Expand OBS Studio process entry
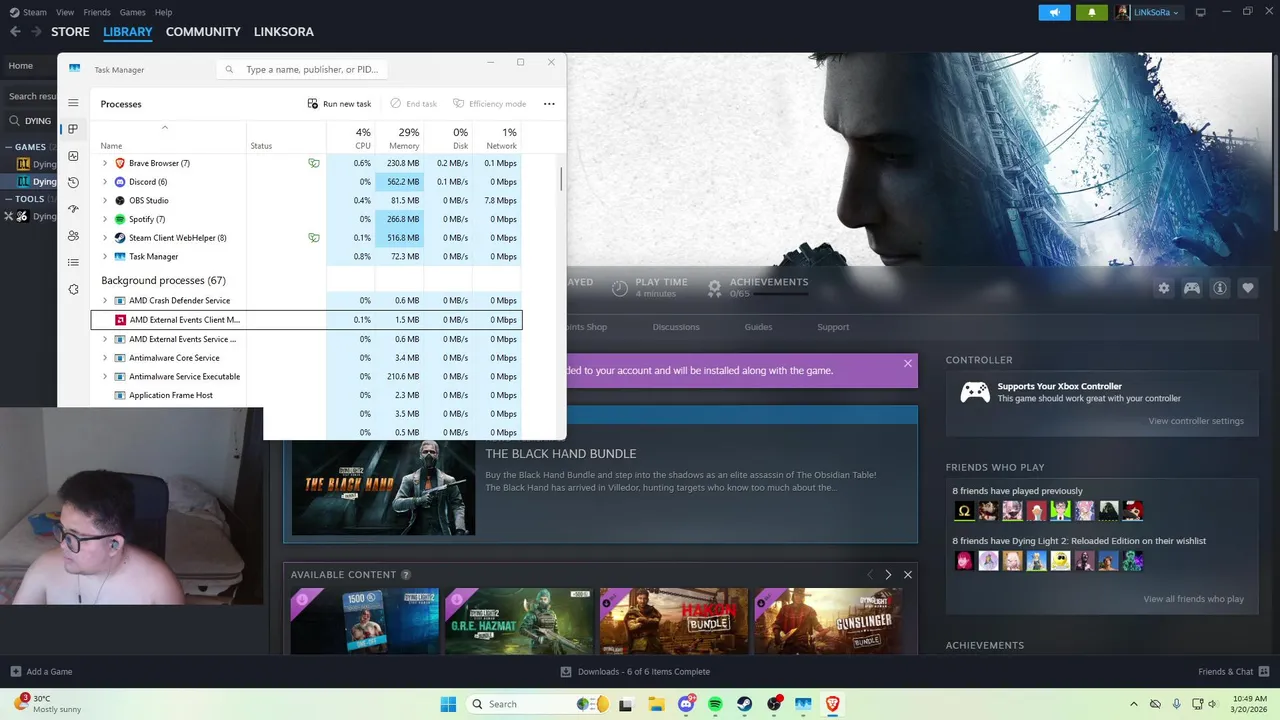1280x720 pixels. click(105, 200)
